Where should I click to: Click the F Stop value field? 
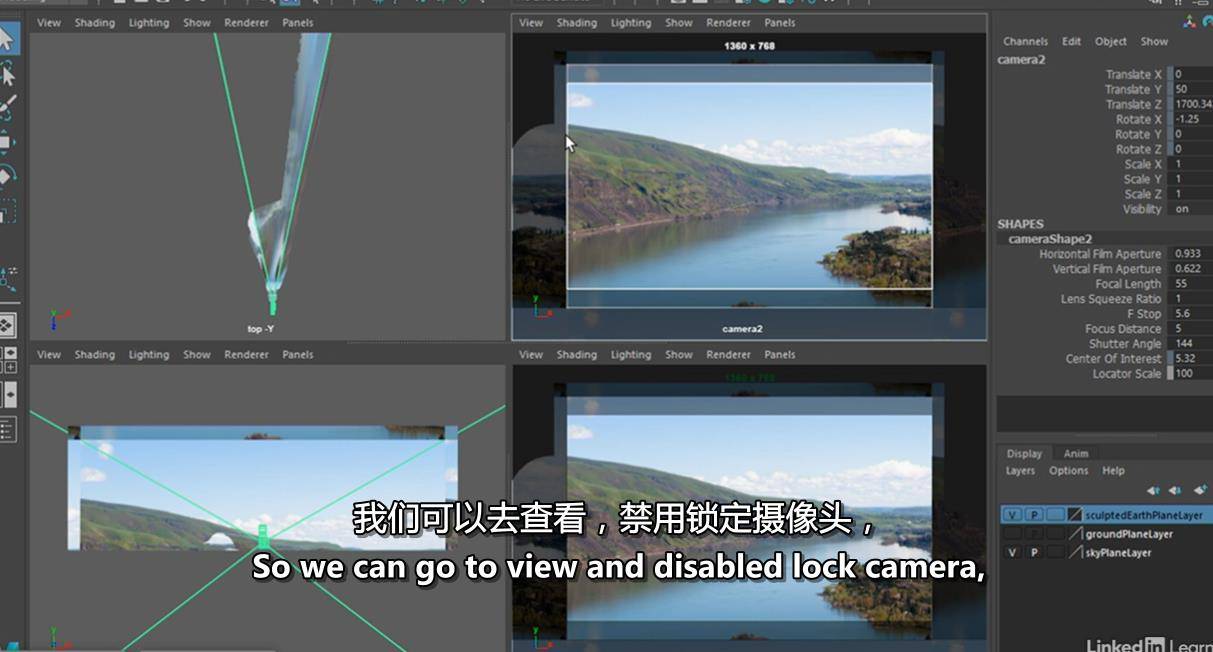click(1193, 314)
